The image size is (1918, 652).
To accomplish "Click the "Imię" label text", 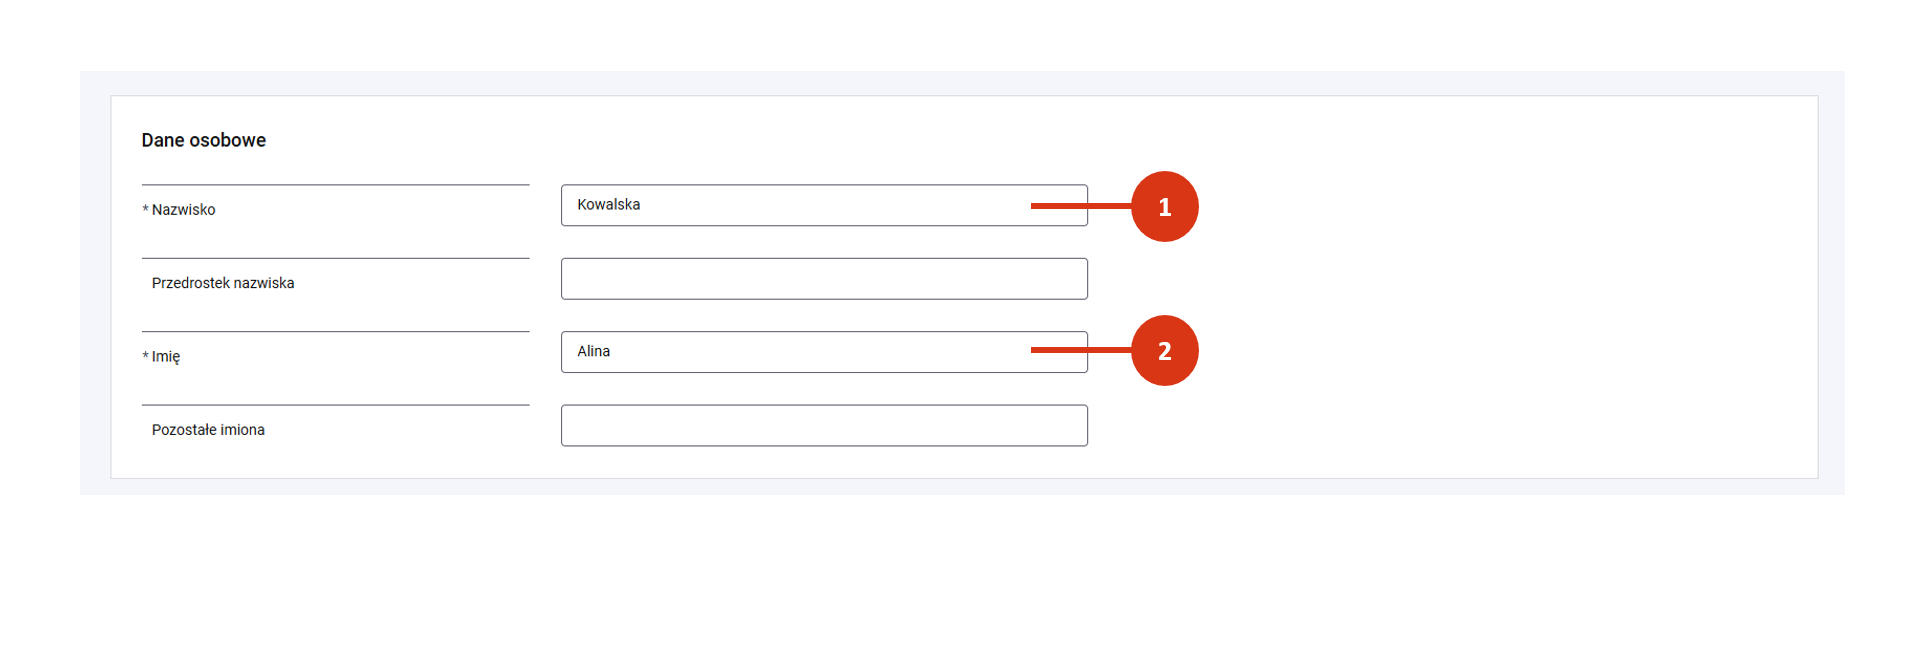I will point(166,357).
